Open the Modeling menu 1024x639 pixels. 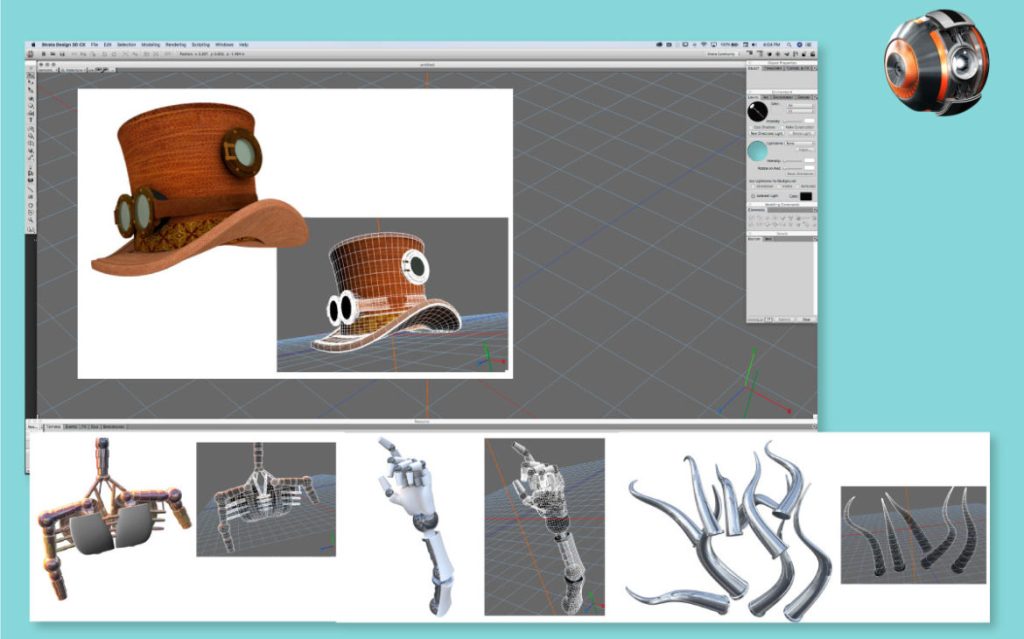pyautogui.click(x=151, y=45)
